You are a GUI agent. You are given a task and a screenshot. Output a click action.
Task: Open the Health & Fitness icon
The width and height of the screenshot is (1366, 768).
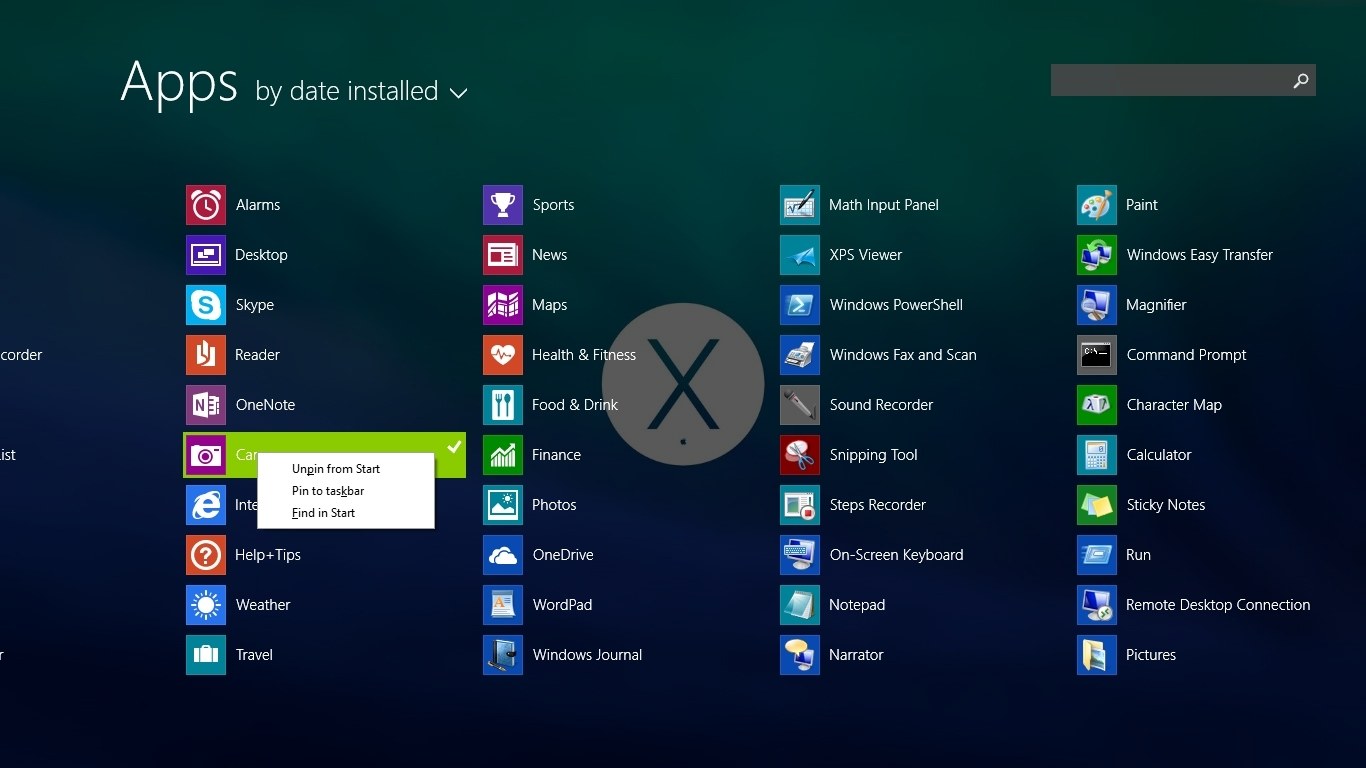tap(503, 355)
